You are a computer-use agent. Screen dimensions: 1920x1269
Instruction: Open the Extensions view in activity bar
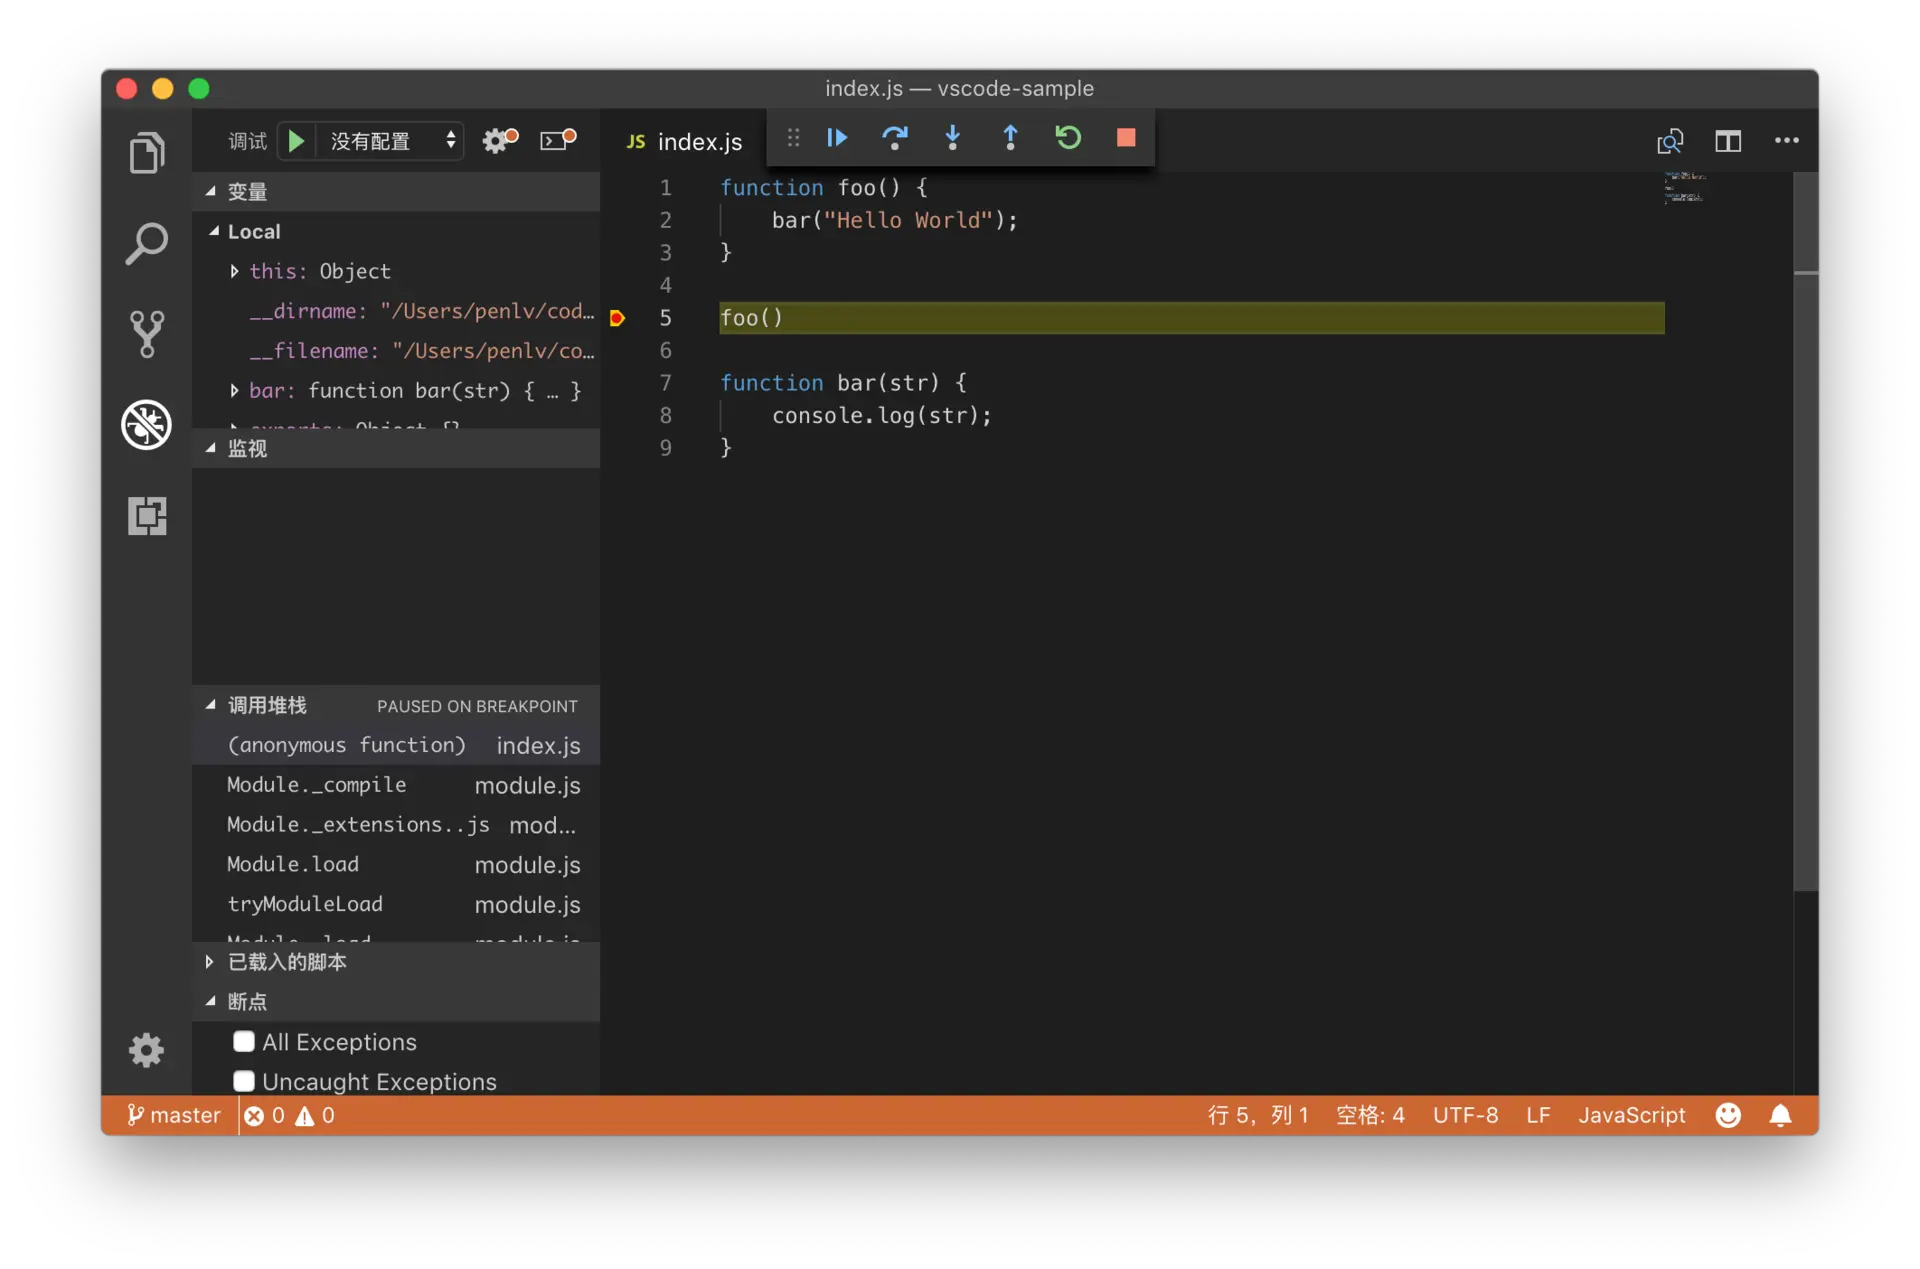tap(147, 516)
